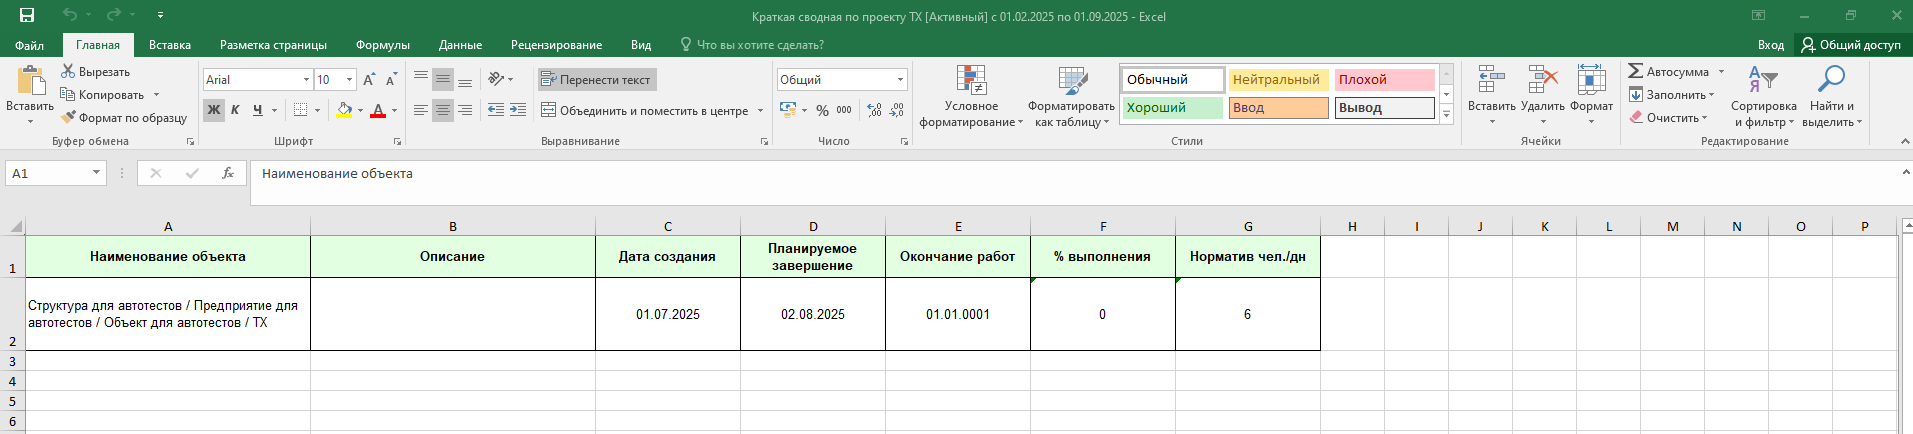
Task: Apply the Плохой cell style
Action: coord(1385,79)
